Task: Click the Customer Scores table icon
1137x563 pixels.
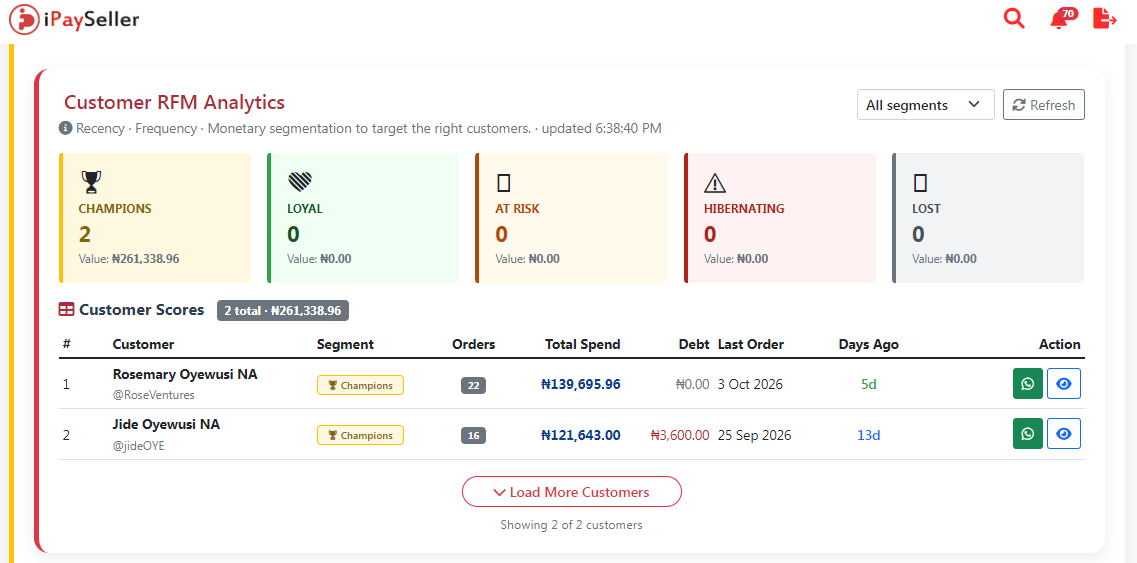Action: pos(66,310)
